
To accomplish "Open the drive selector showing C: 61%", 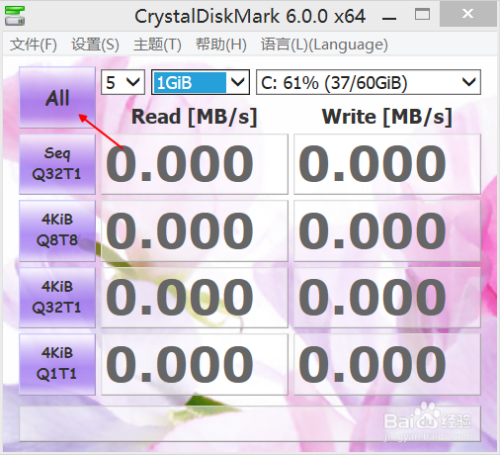I will point(368,82).
